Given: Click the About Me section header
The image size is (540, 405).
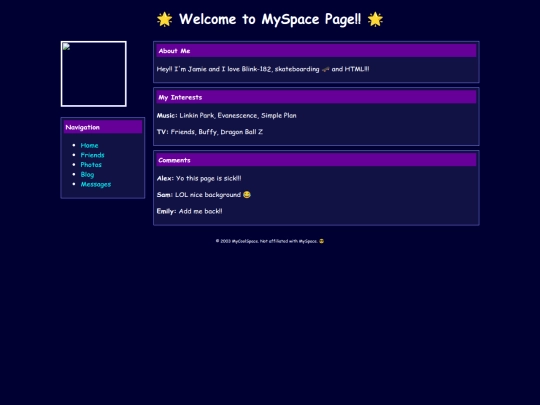Looking at the screenshot, I should 316,51.
